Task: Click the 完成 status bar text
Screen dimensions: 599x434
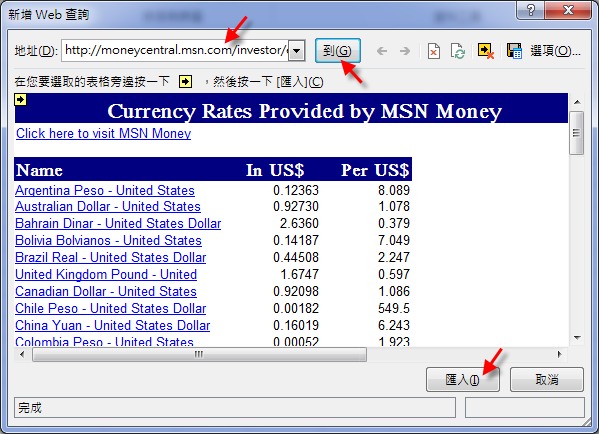Action: [30, 408]
